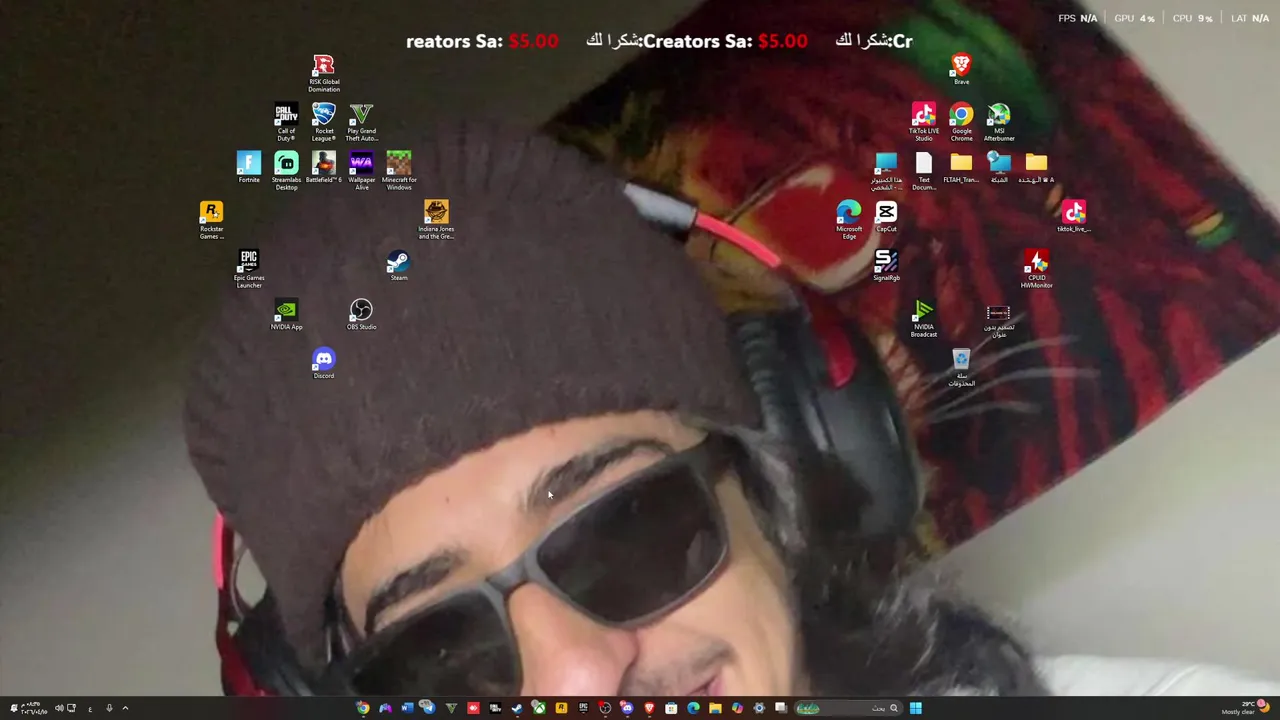Screen dimensions: 1280x720
Task: Launch the Call of Duty desktop shortcut
Action: [x=286, y=122]
